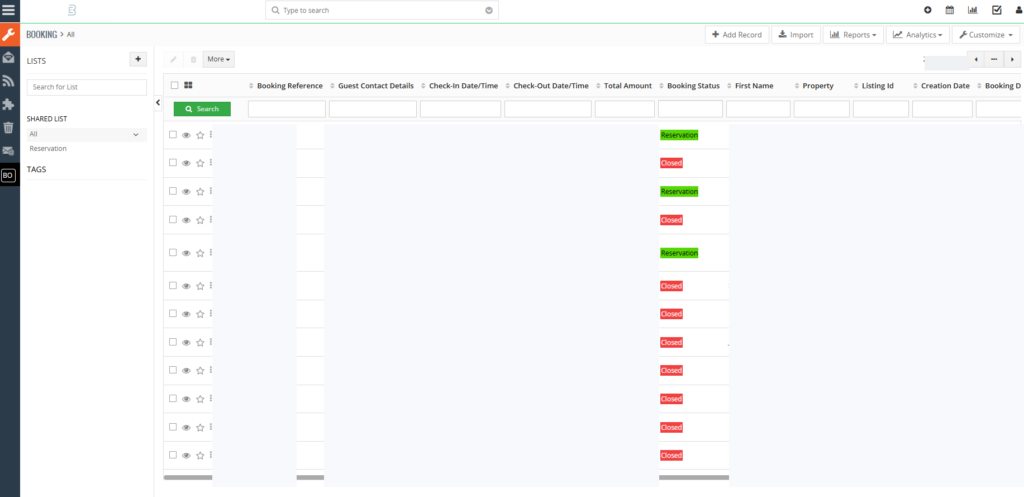This screenshot has height=497, width=1024.
Task: Click the horizontal table scrollbar
Action: 446,477
